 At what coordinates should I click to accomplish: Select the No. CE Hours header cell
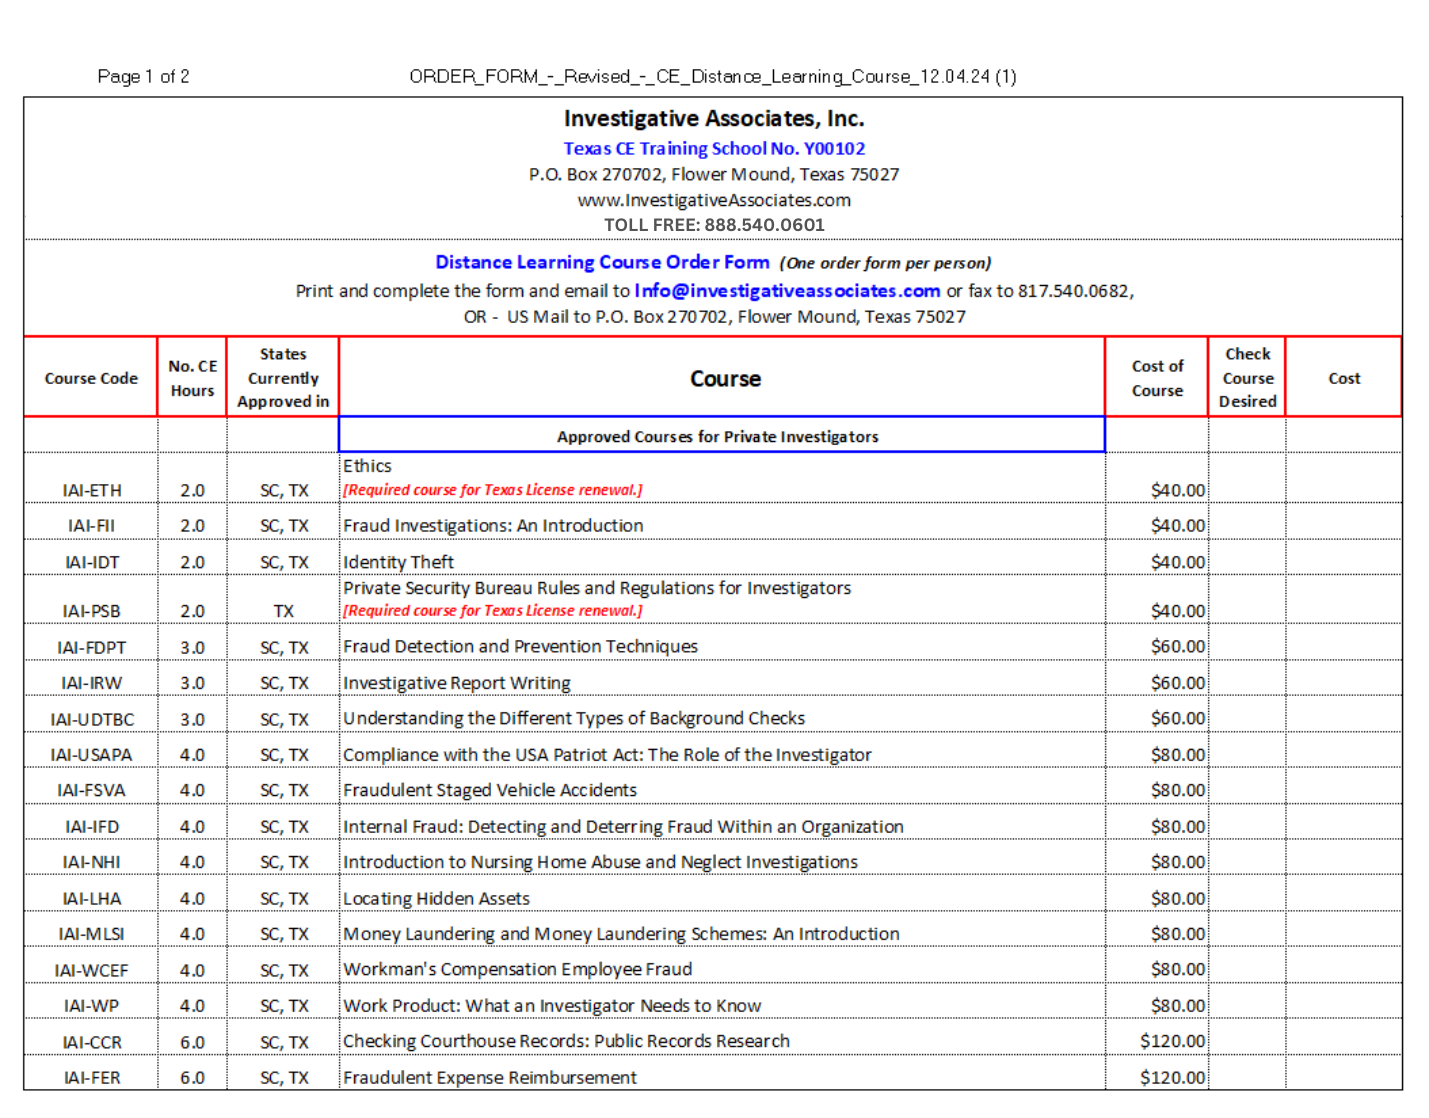tap(192, 377)
